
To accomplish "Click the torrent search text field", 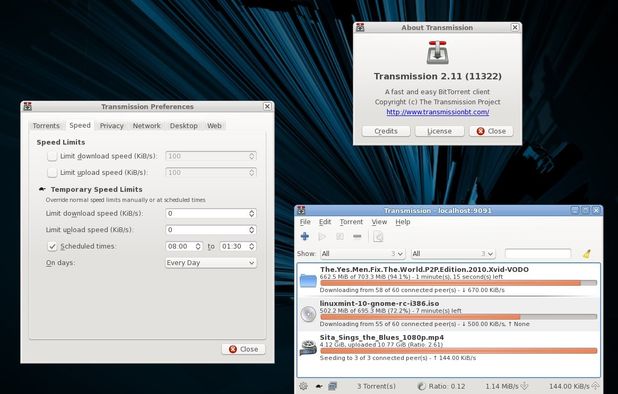I will [x=538, y=253].
